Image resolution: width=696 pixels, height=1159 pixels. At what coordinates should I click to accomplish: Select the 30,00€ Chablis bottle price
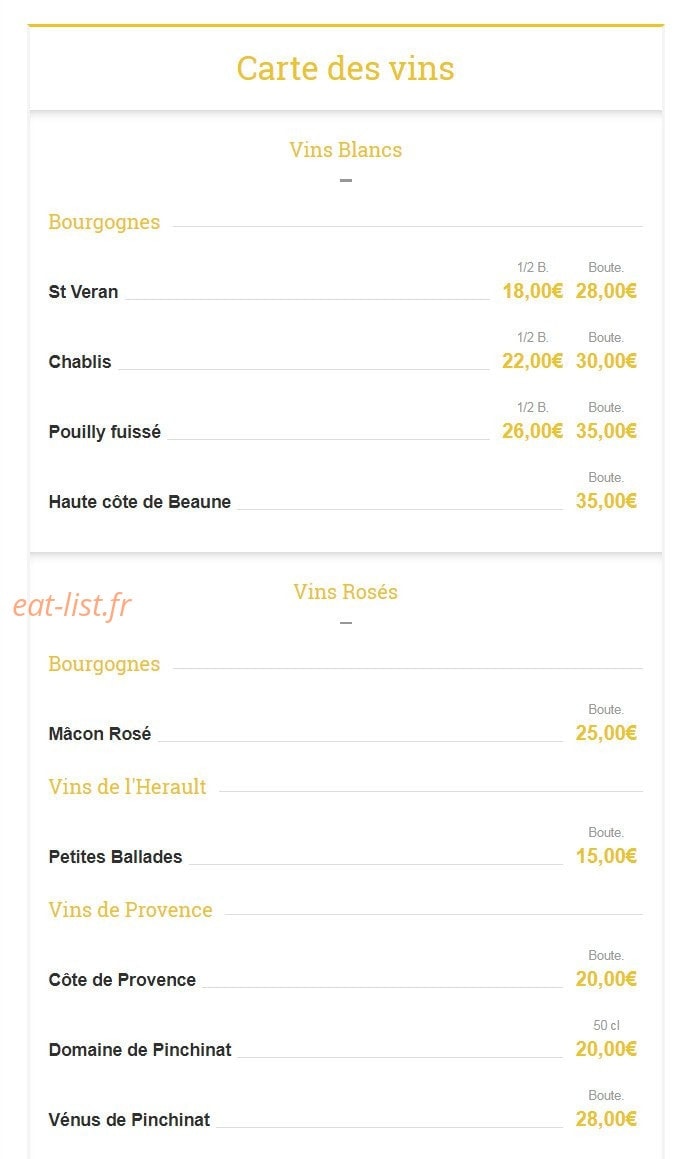[606, 361]
